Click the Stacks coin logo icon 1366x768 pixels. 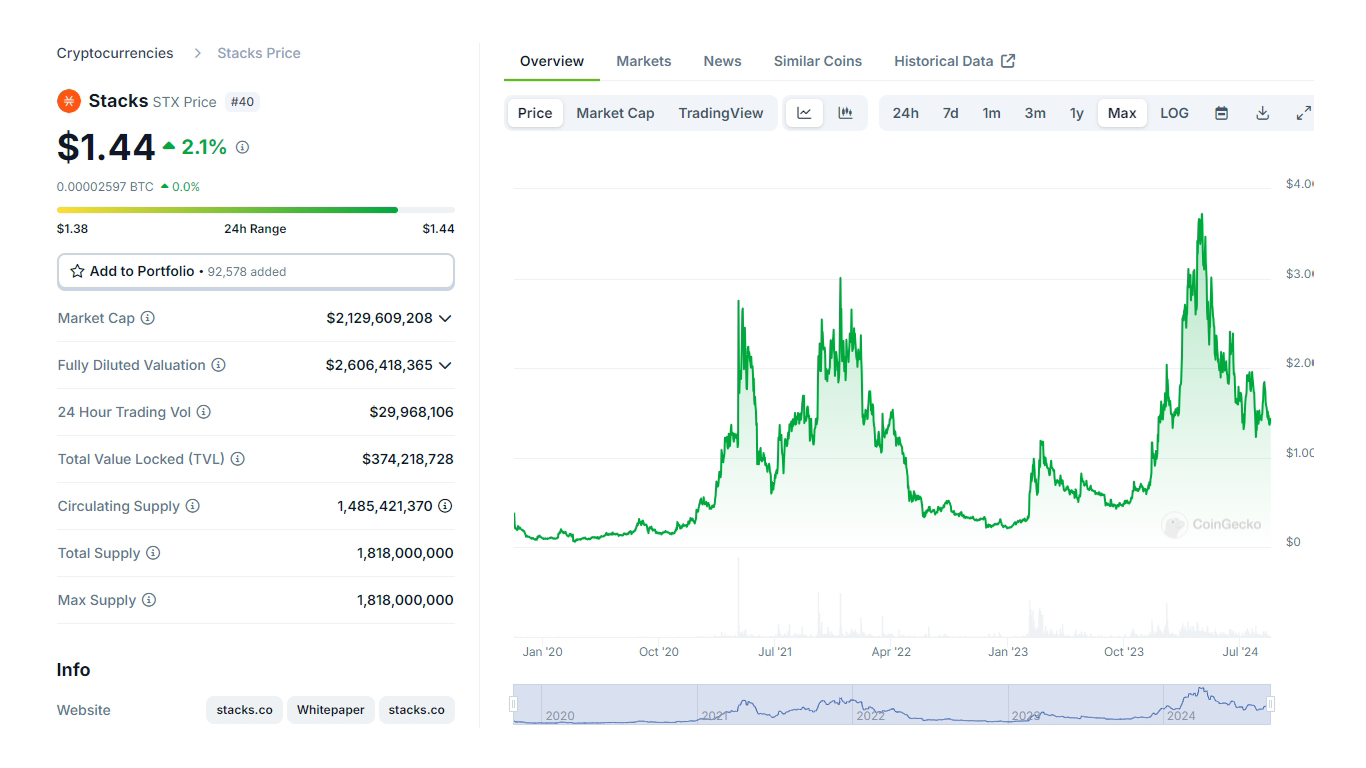click(x=68, y=101)
